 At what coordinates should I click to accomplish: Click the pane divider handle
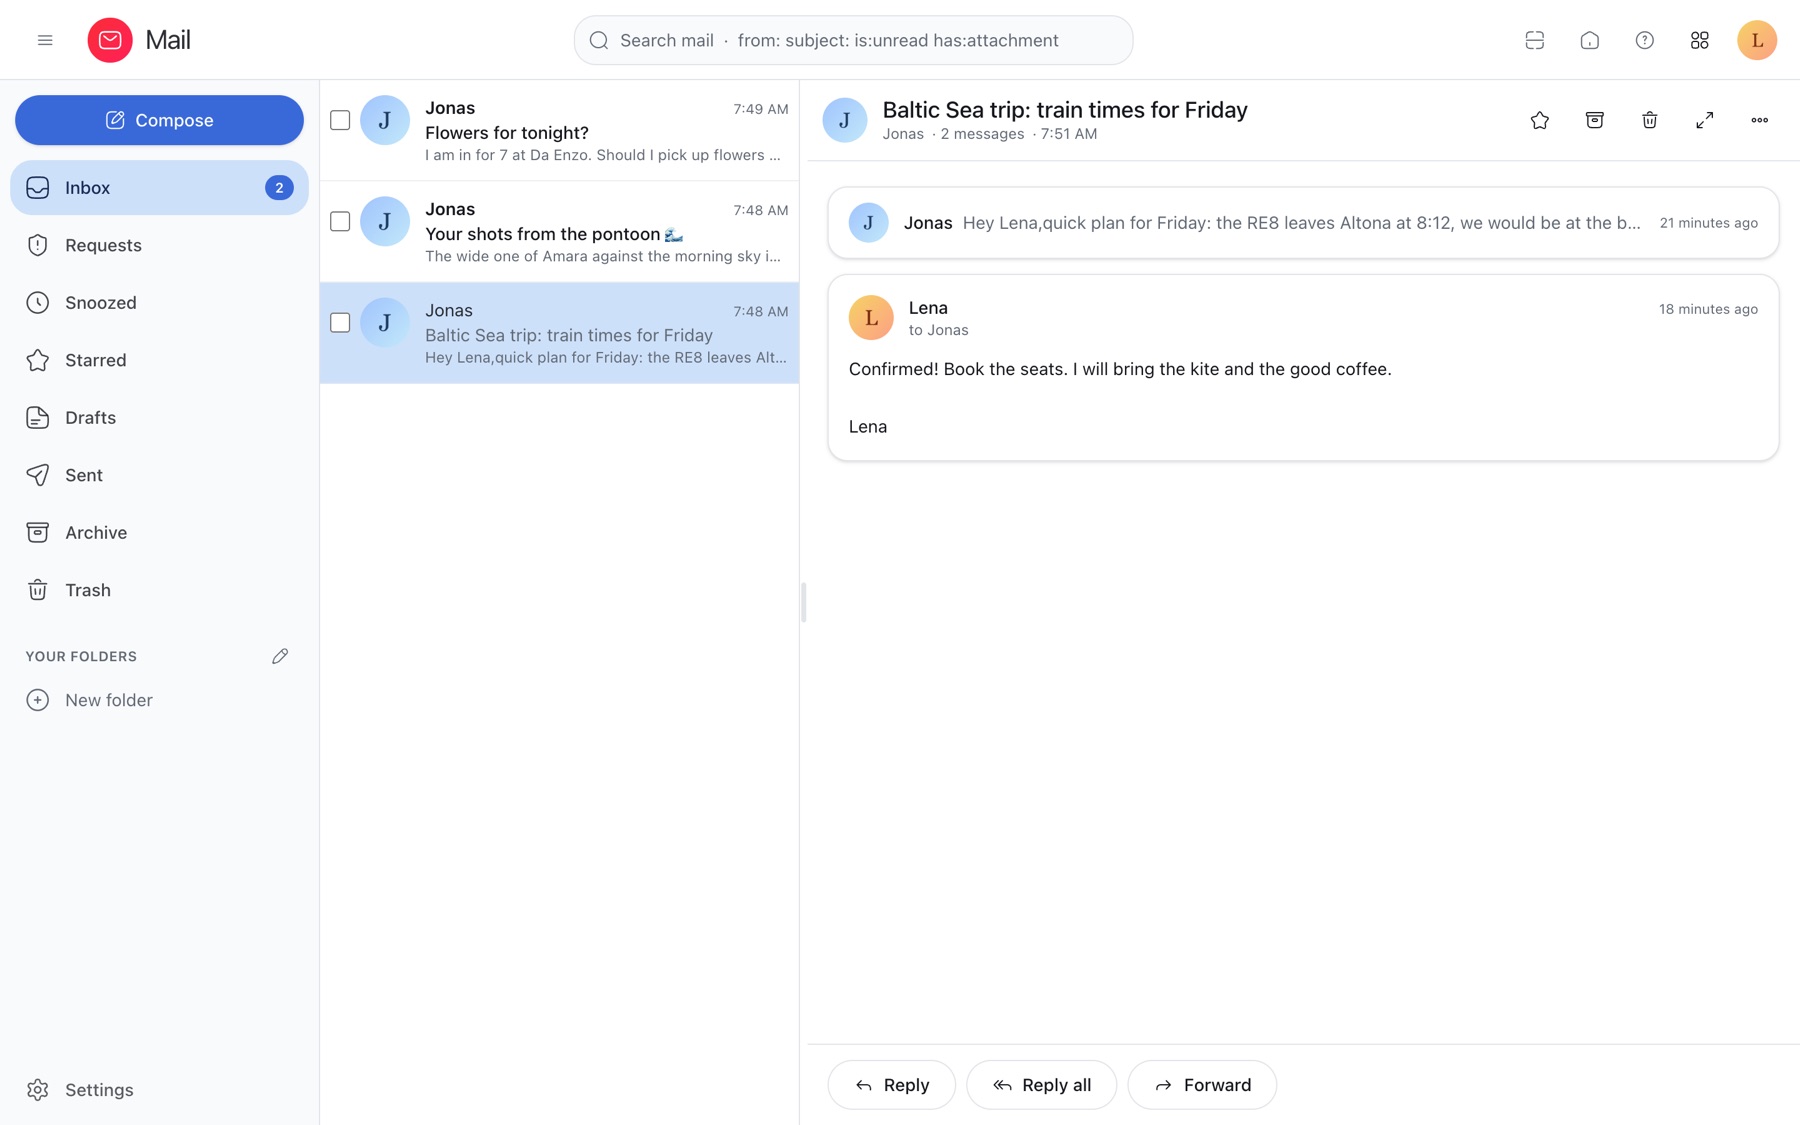pos(804,602)
